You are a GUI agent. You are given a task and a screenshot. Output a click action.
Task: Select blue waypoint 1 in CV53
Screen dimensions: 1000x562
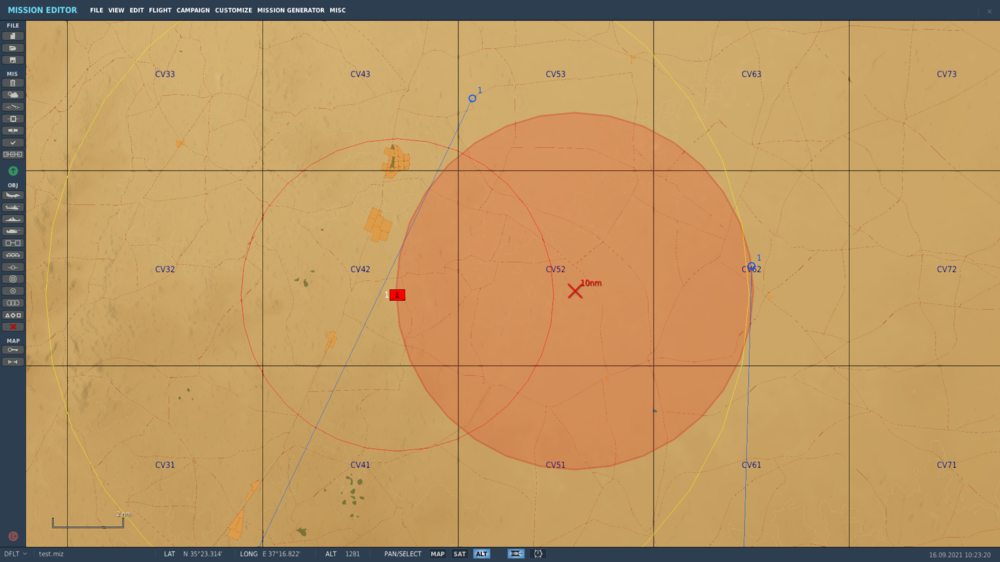pos(473,98)
